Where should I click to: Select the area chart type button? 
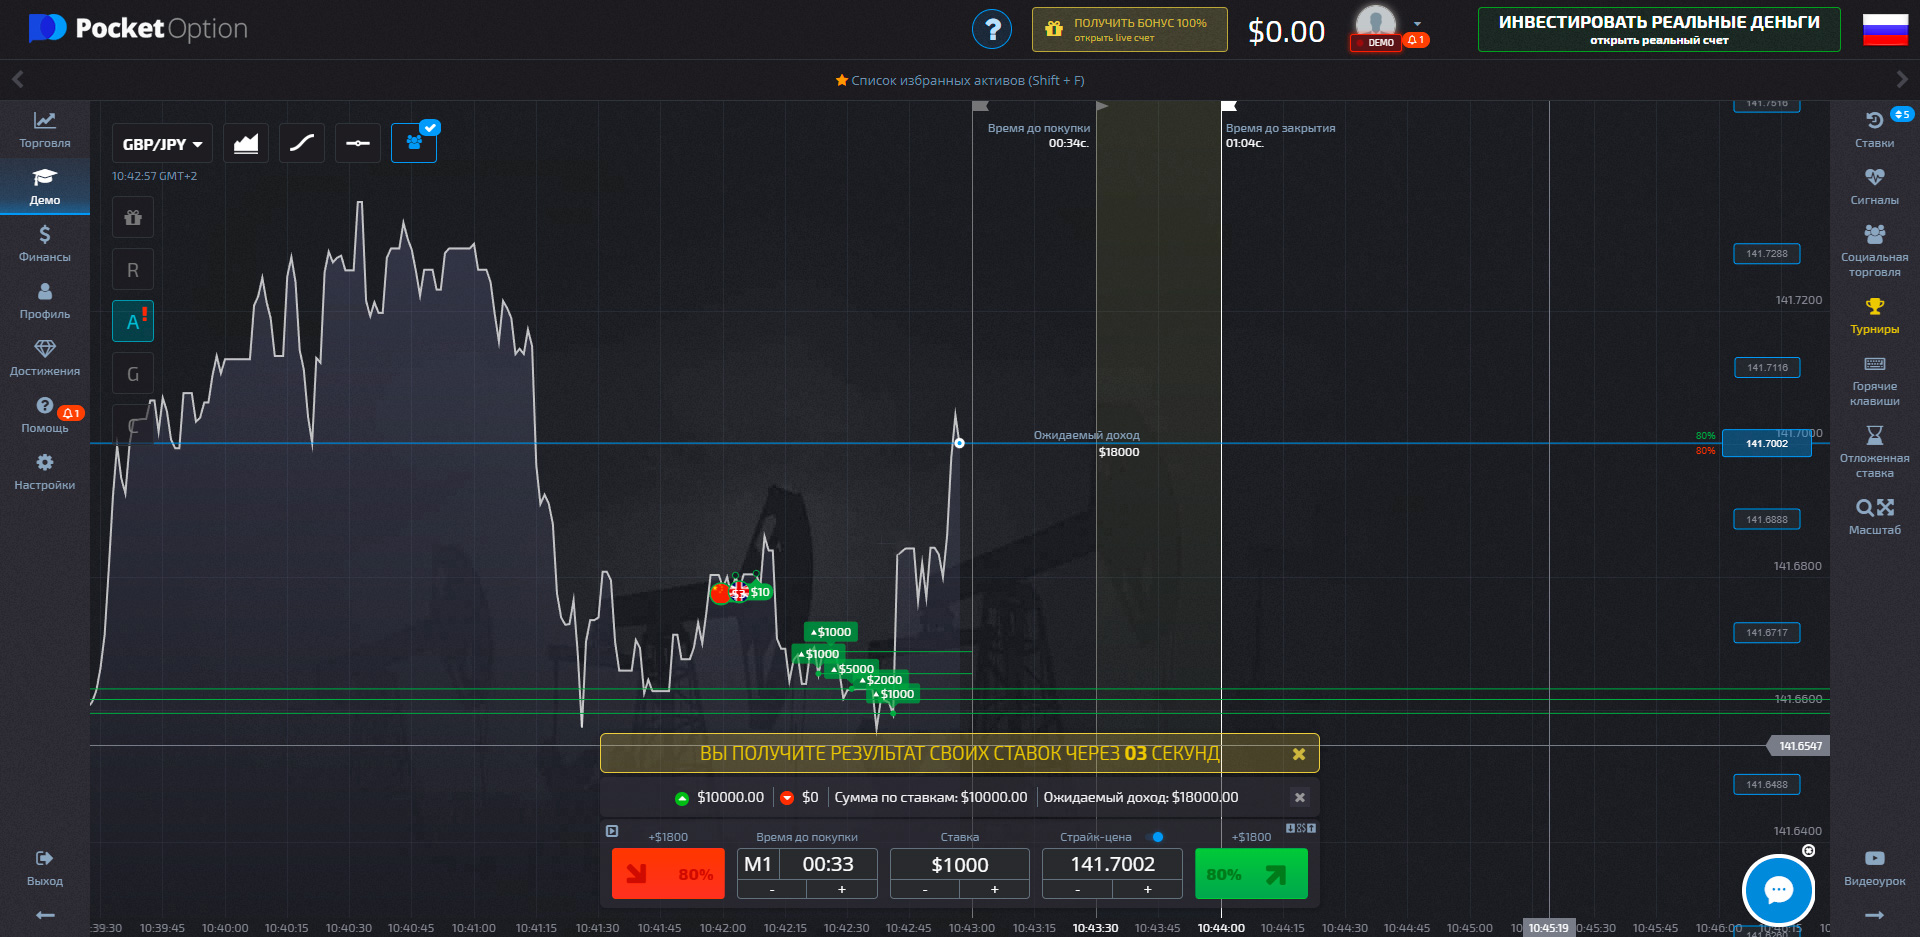(x=246, y=144)
